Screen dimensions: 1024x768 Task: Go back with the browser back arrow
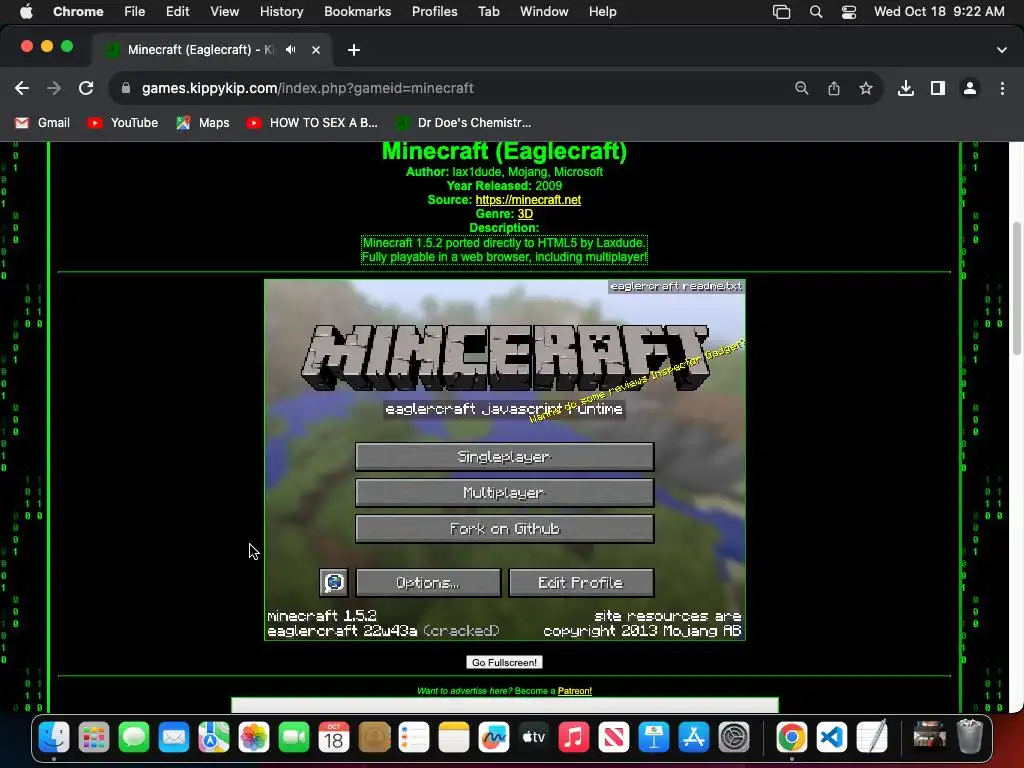click(x=22, y=88)
